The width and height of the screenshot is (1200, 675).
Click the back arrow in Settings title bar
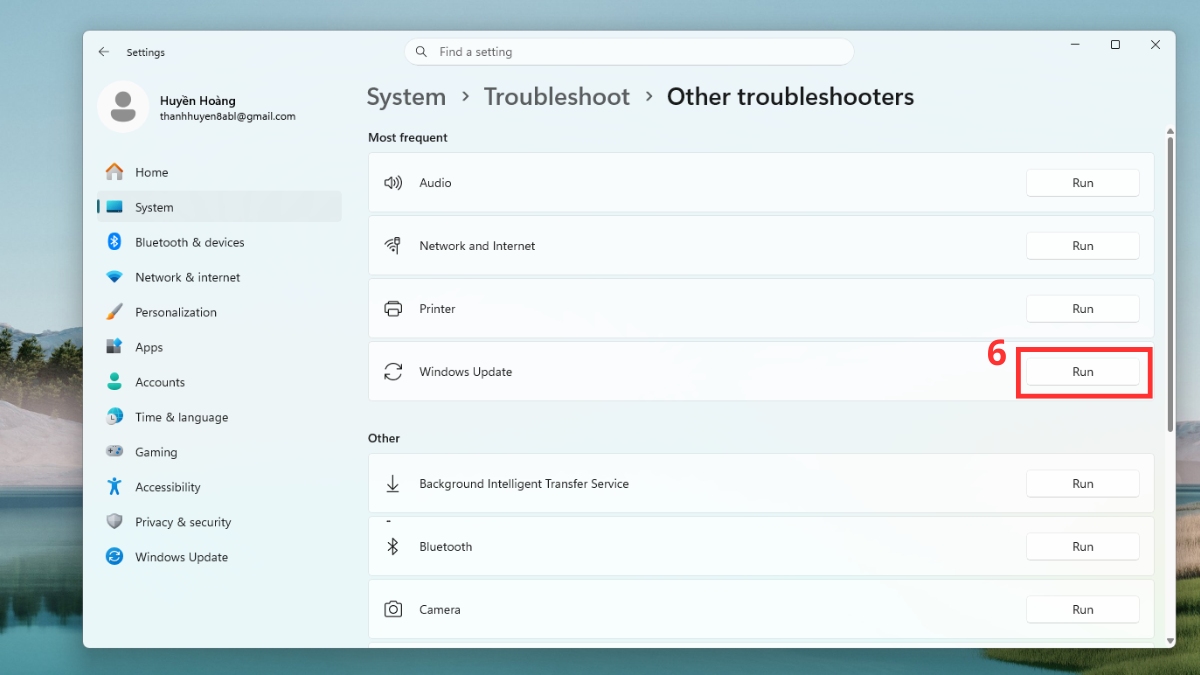[x=104, y=52]
